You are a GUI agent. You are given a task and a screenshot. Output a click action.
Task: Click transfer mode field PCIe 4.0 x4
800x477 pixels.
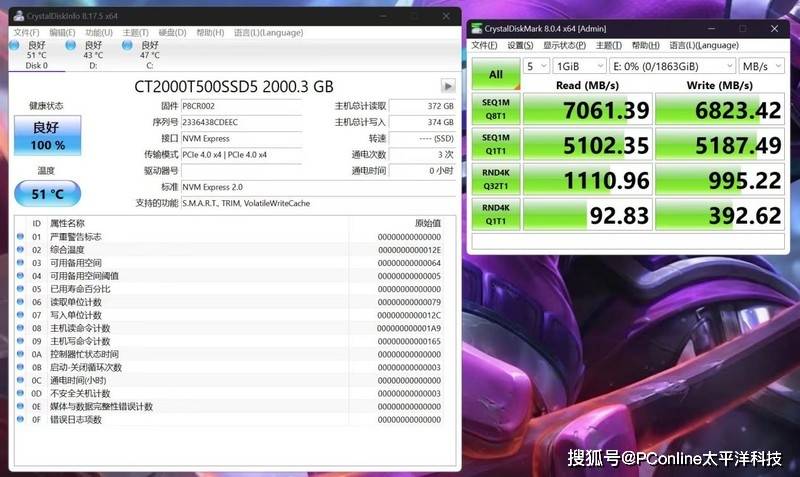click(242, 155)
